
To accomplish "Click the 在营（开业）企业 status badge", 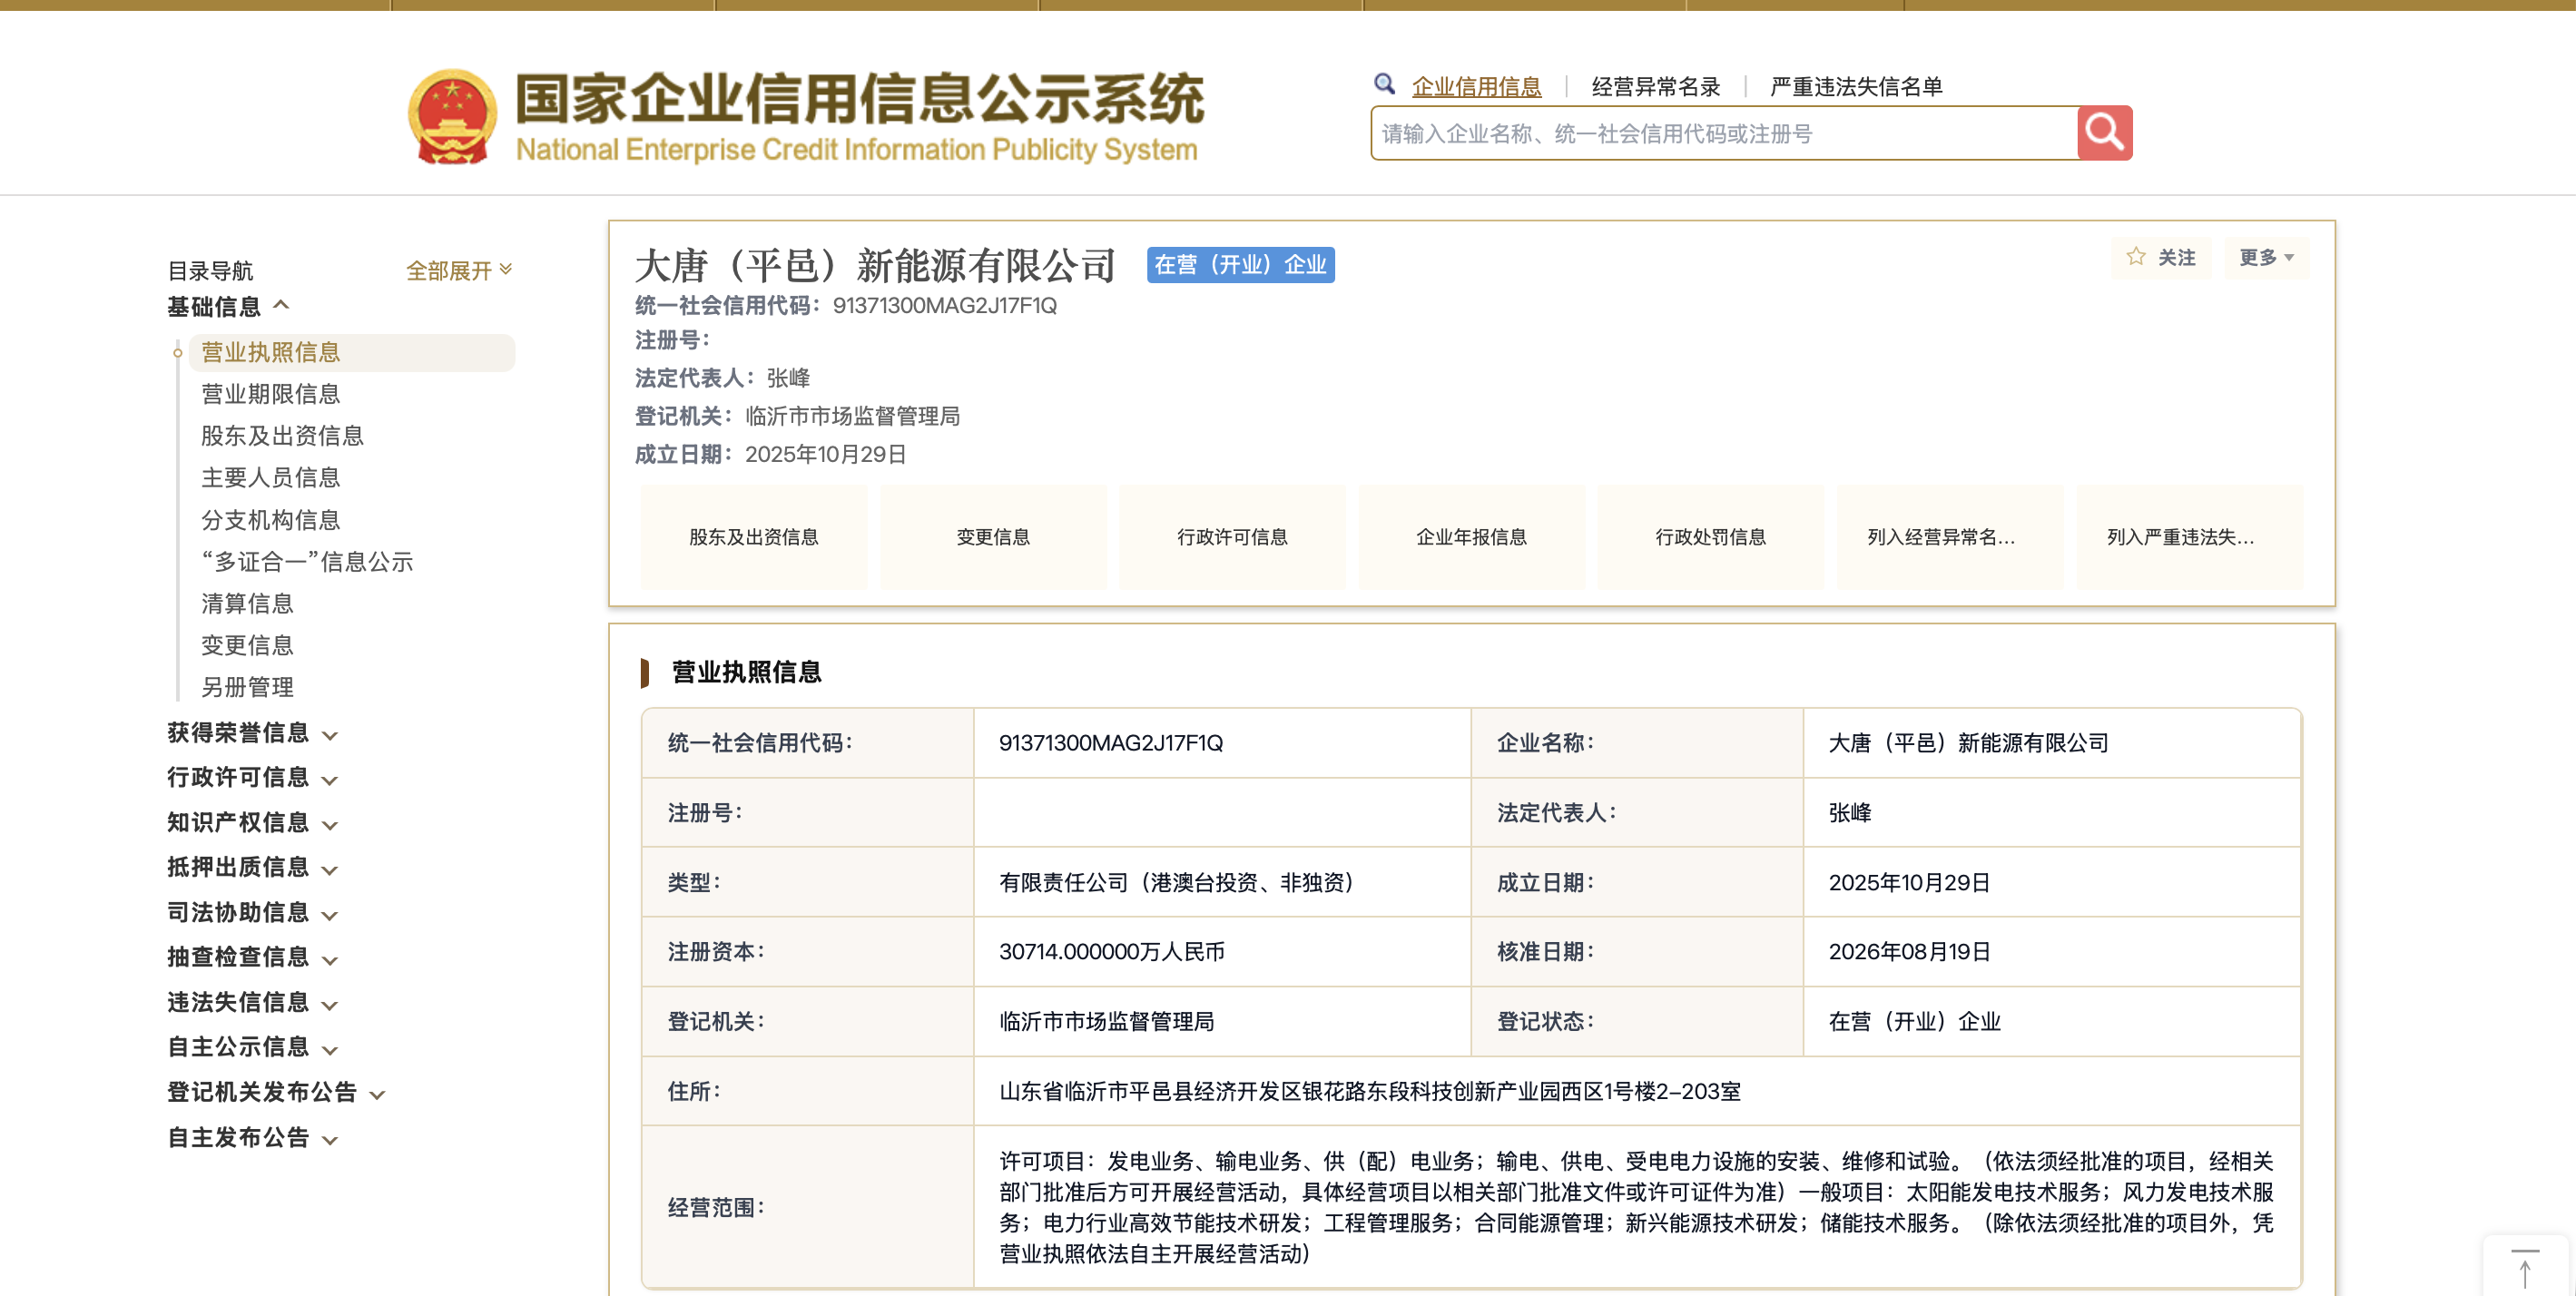I will click(1240, 265).
